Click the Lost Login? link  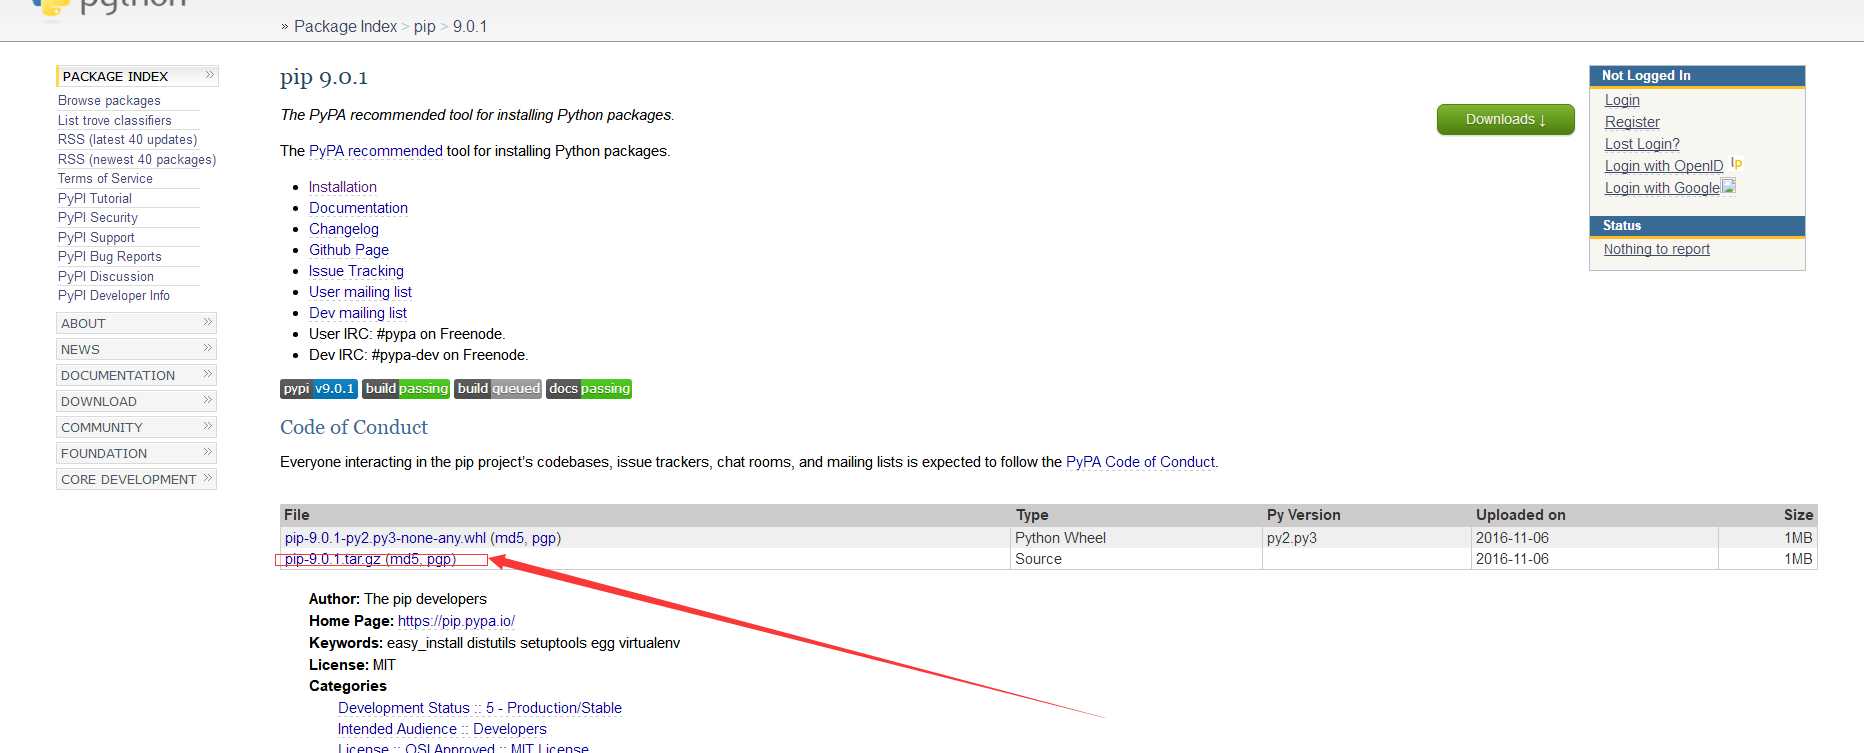[1642, 144]
